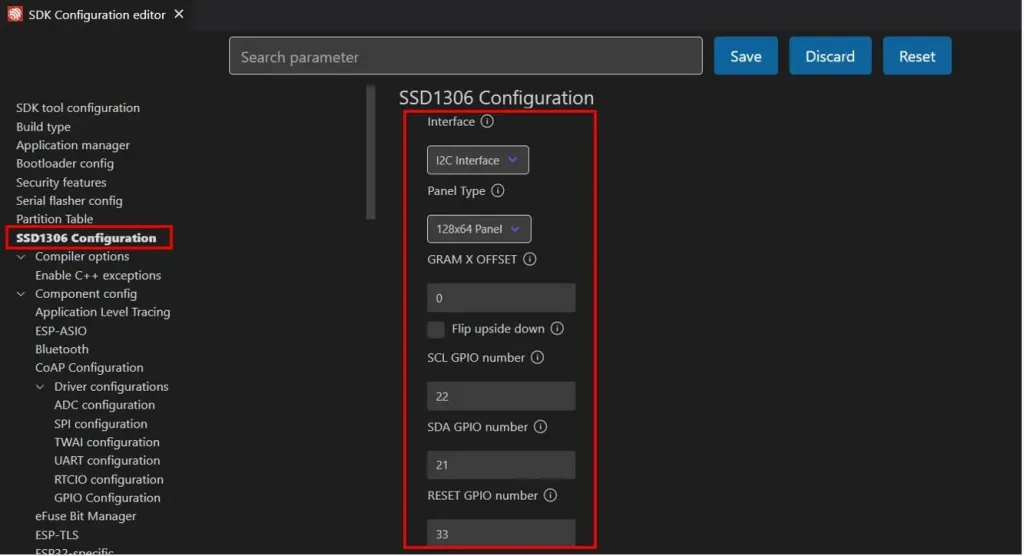Click the Espressif icon in the editor tab
Image resolution: width=1024 pixels, height=556 pixels.
[14, 14]
